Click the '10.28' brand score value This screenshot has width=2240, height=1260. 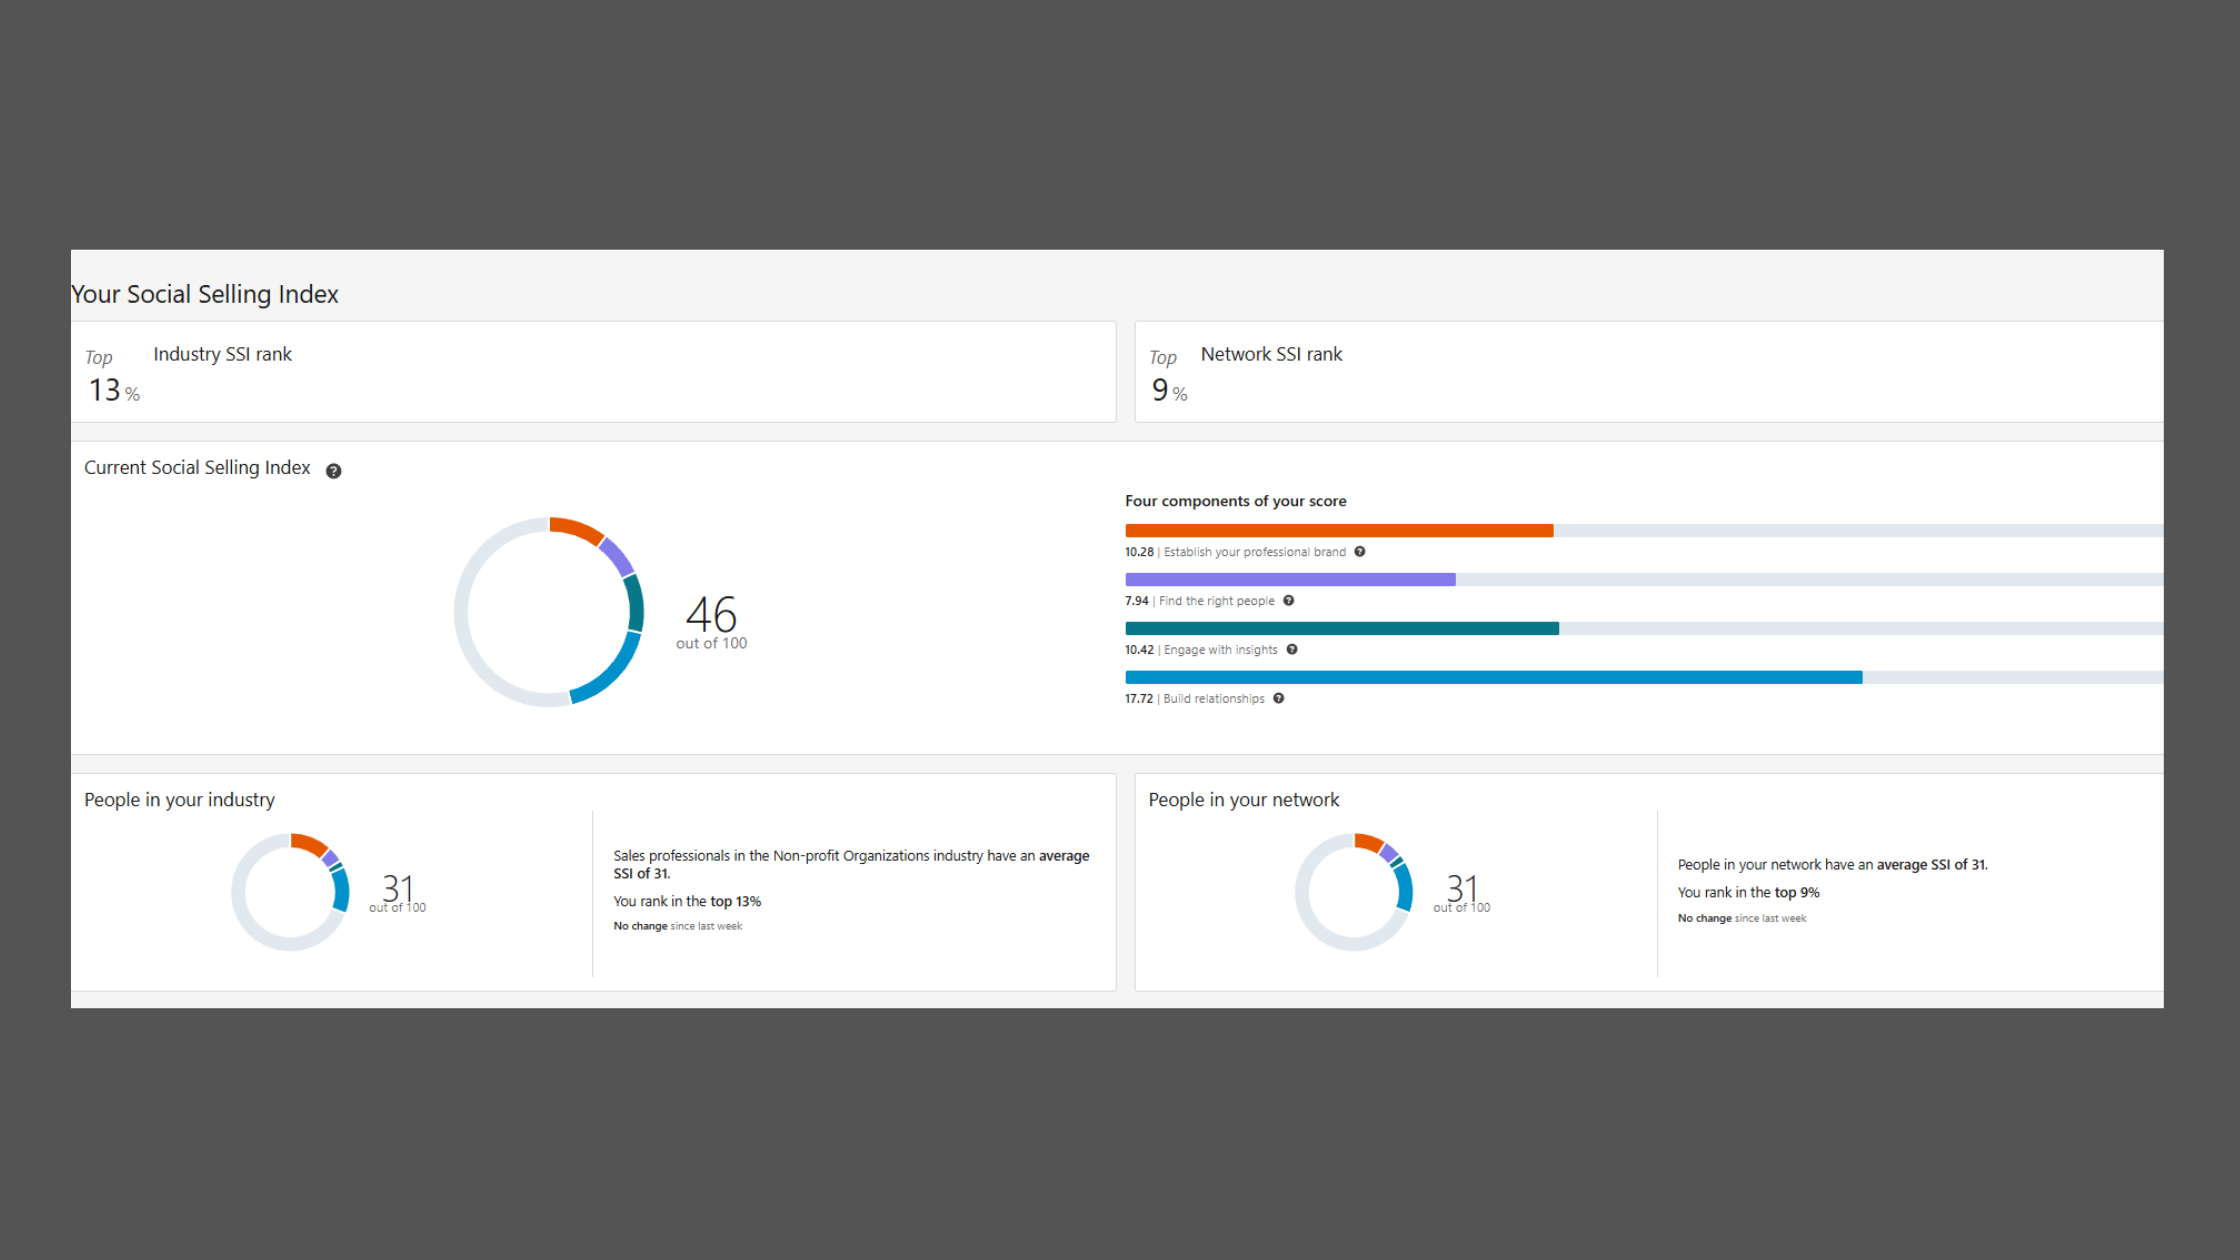tap(1139, 552)
